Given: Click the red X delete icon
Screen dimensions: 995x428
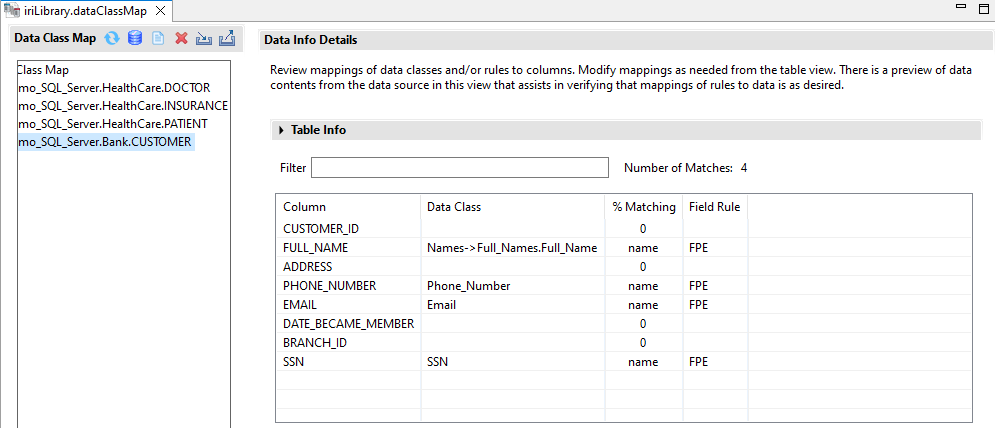Looking at the screenshot, I should pyautogui.click(x=181, y=39).
